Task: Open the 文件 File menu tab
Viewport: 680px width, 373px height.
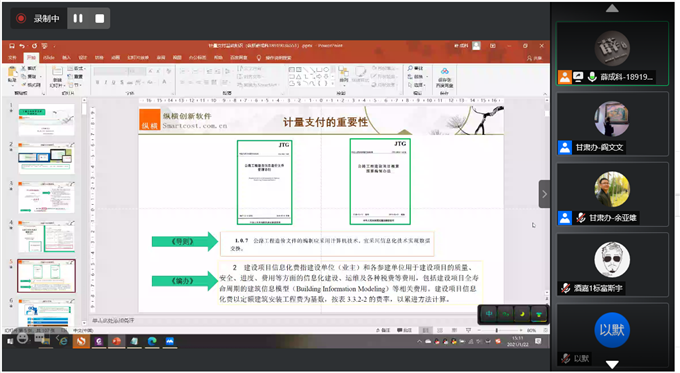Action: (x=12, y=58)
